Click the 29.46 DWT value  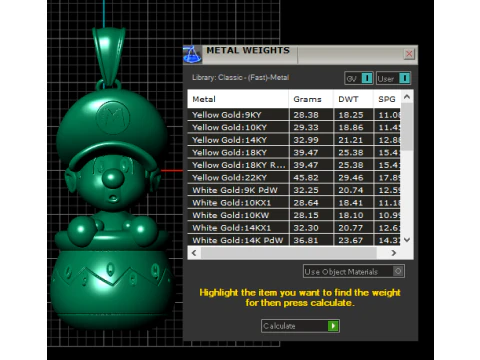click(351, 178)
